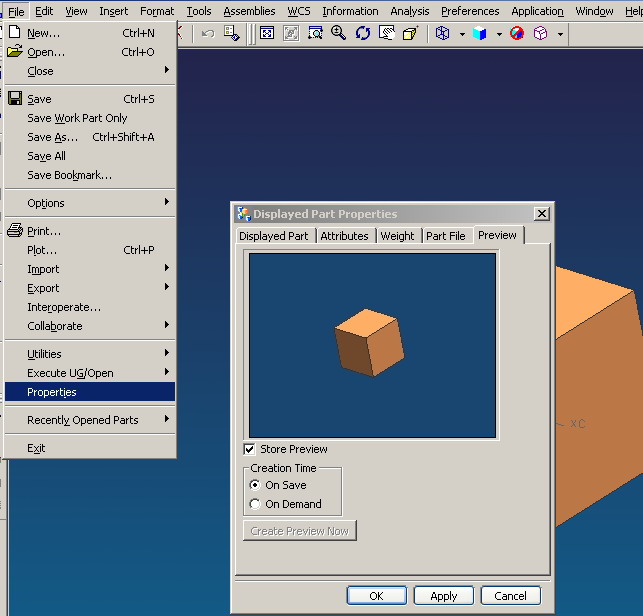Expand the Close submenu
The image size is (643, 616).
(x=90, y=71)
